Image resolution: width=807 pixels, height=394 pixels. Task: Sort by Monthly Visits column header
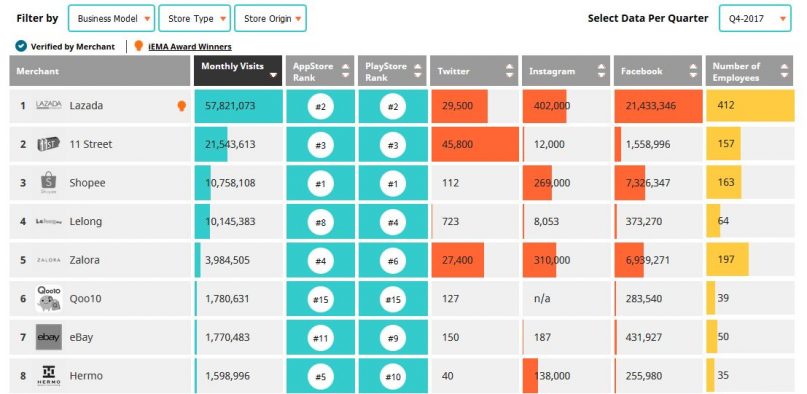click(x=238, y=71)
